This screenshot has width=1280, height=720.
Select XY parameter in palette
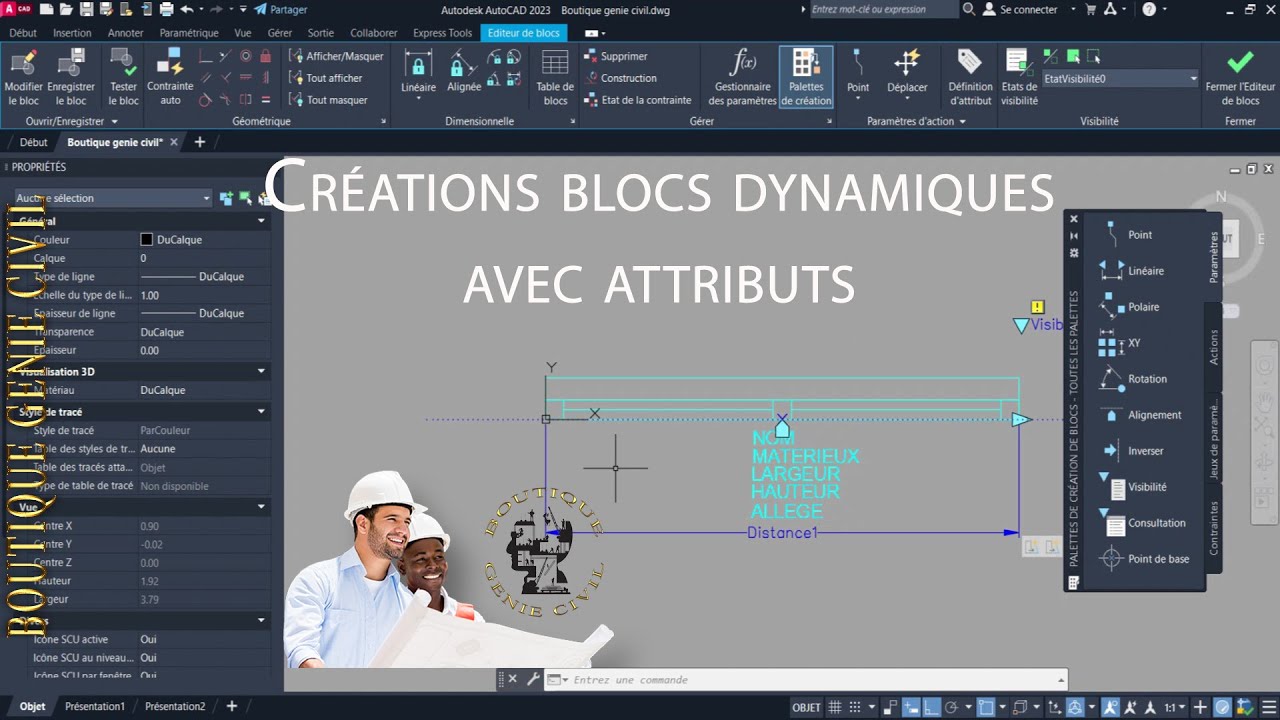click(1120, 343)
